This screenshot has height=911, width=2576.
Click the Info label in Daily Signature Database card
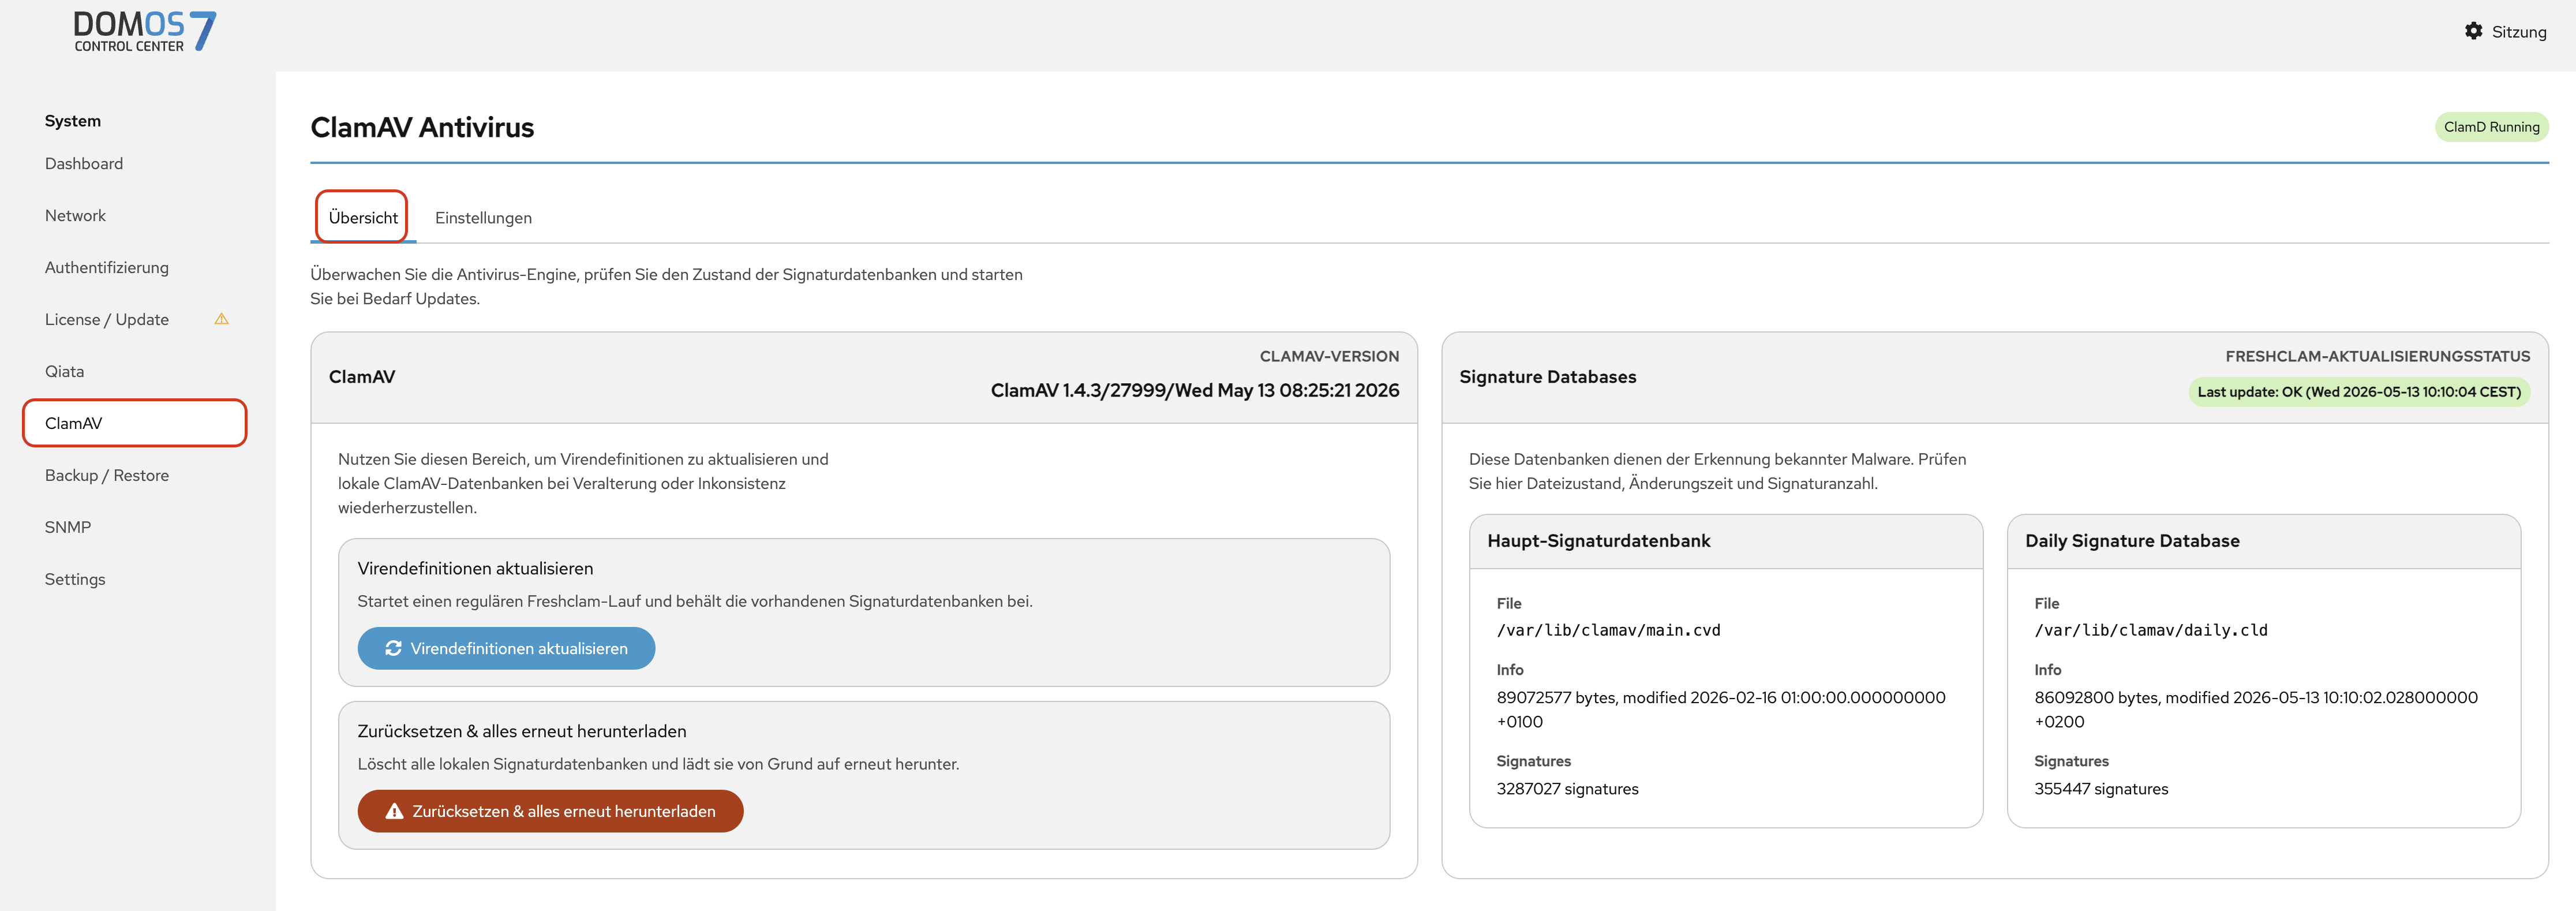tap(2047, 670)
